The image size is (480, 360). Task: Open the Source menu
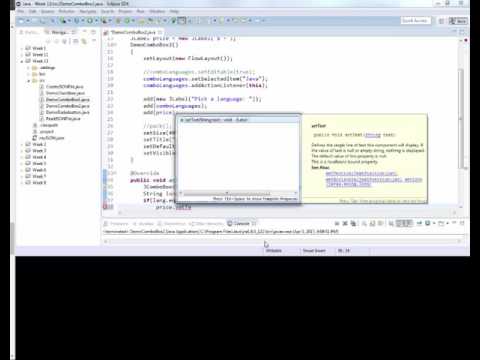pos(48,11)
